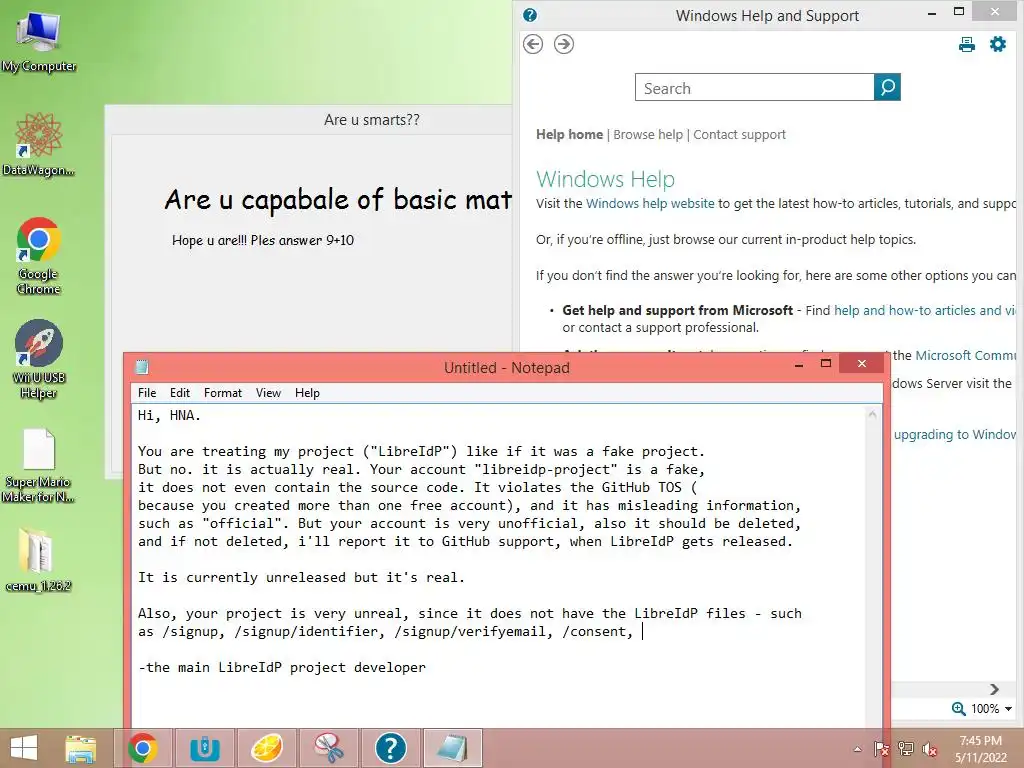Click the Help horizontal scroll right arrow

click(x=994, y=690)
